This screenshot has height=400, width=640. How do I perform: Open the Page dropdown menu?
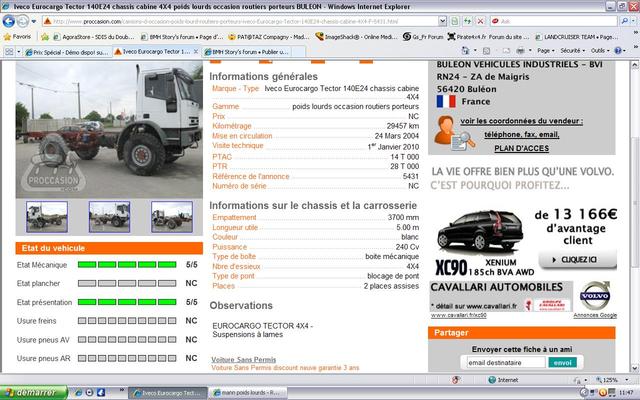coord(546,50)
